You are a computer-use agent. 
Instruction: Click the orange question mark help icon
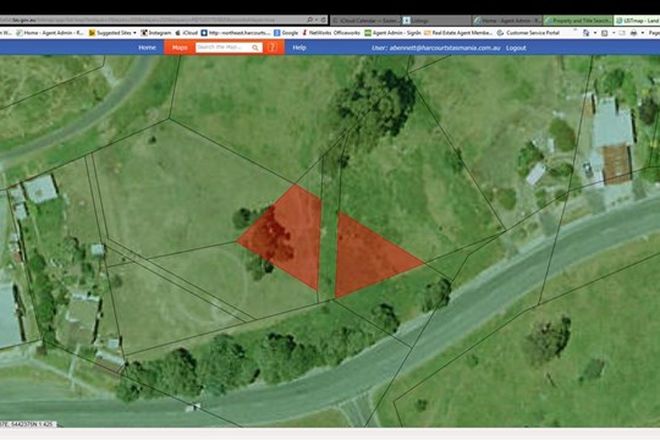point(272,47)
